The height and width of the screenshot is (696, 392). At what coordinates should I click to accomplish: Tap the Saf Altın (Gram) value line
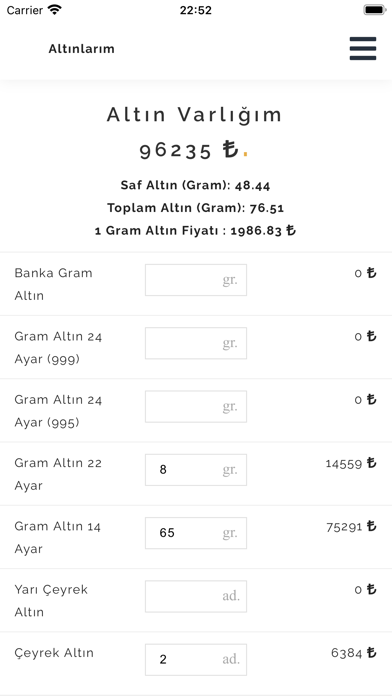[x=195, y=186]
